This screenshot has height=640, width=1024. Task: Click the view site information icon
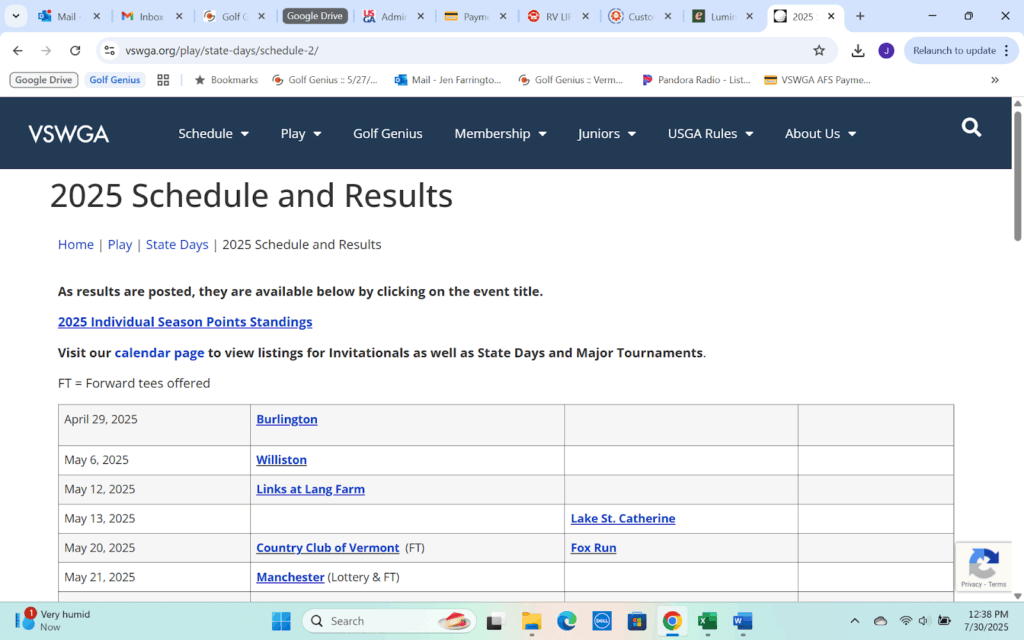109,51
